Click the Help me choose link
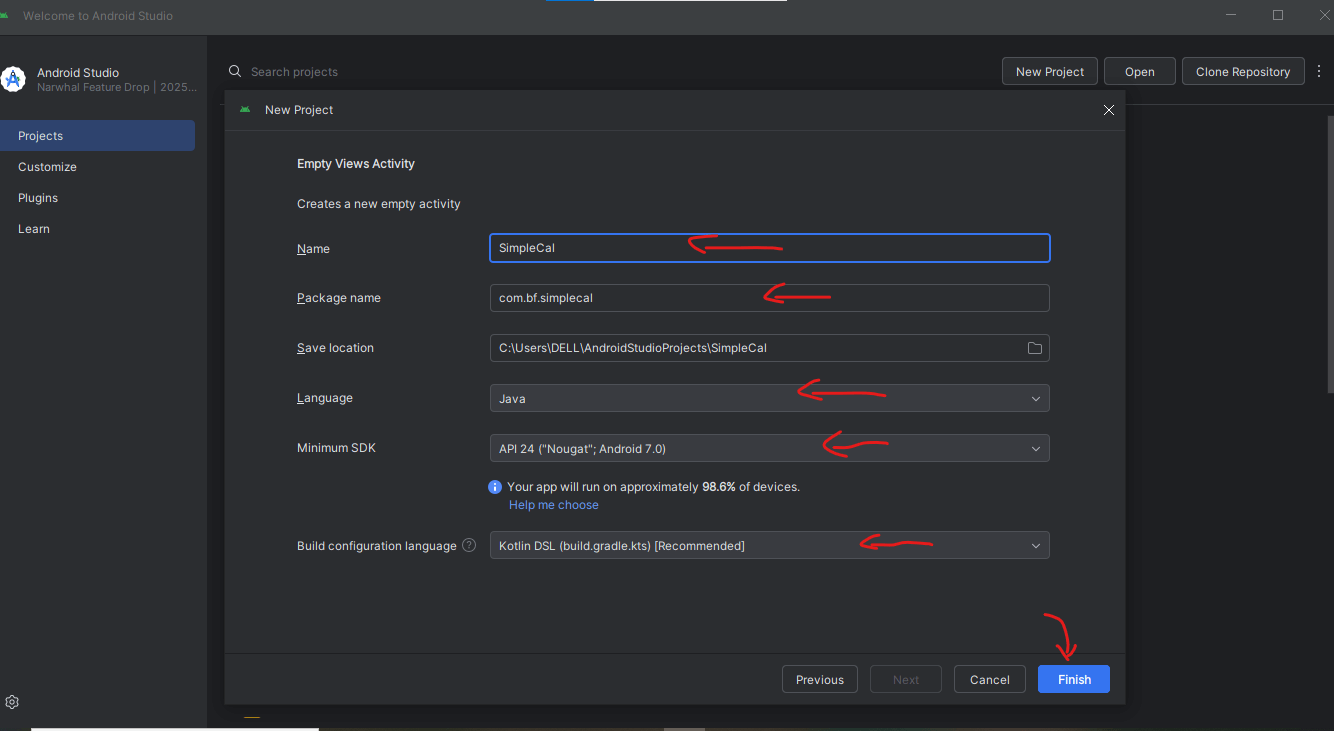Viewport: 1334px width, 731px height. [553, 504]
